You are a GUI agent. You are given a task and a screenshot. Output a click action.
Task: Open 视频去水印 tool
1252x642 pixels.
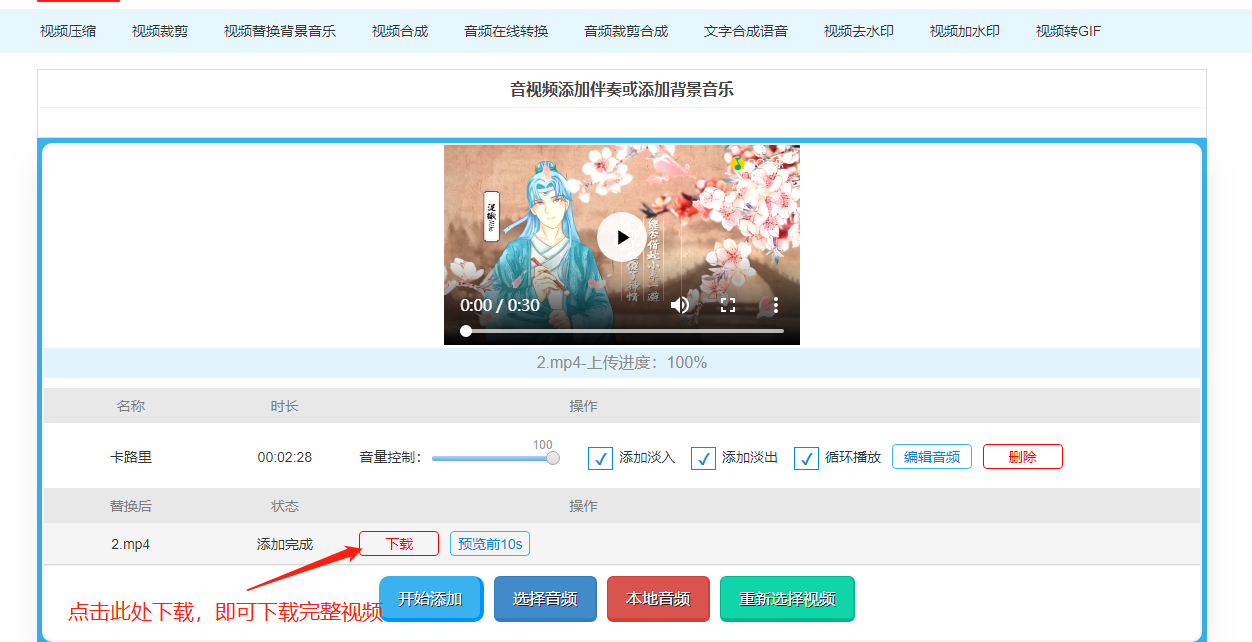point(859,31)
